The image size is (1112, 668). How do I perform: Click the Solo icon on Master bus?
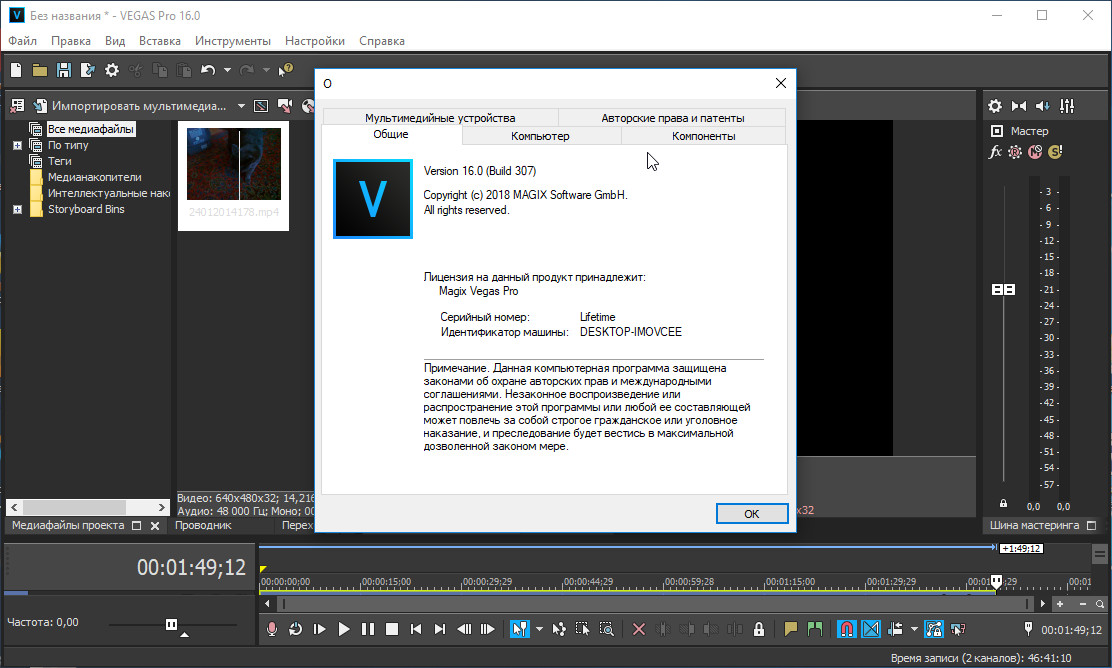tap(1054, 152)
